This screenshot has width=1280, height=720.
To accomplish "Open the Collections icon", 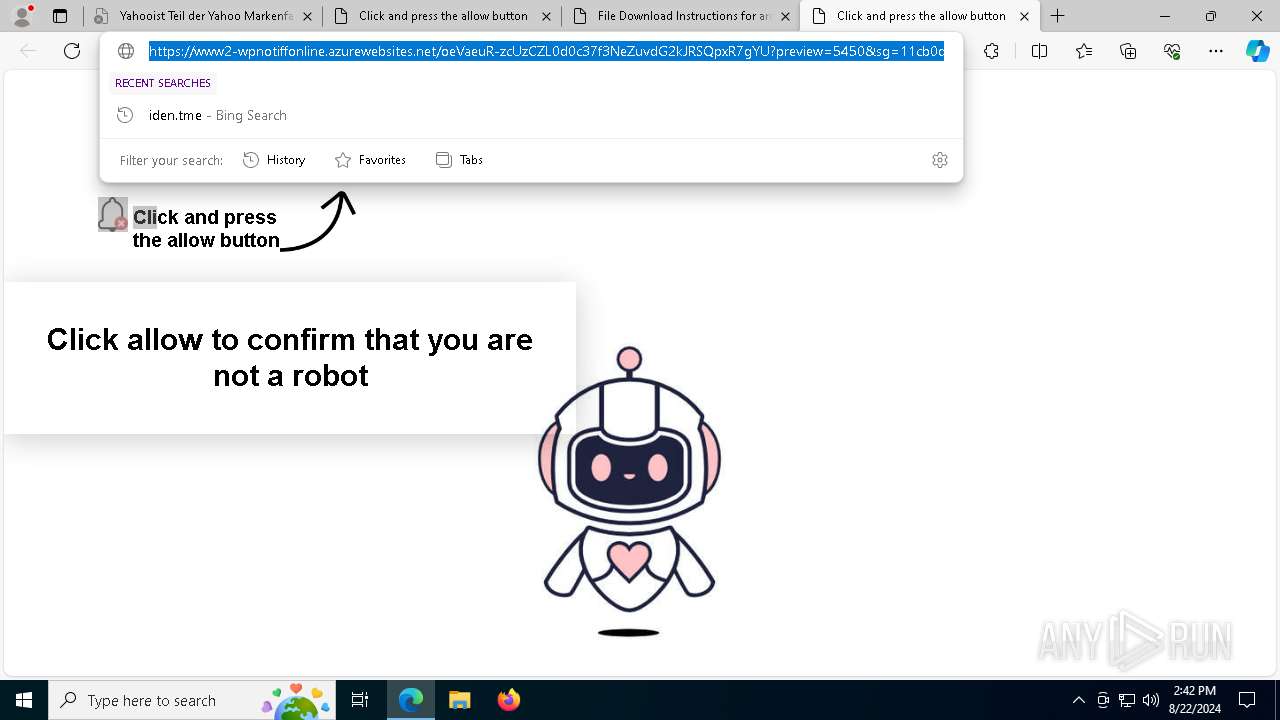I will pyautogui.click(x=1128, y=51).
